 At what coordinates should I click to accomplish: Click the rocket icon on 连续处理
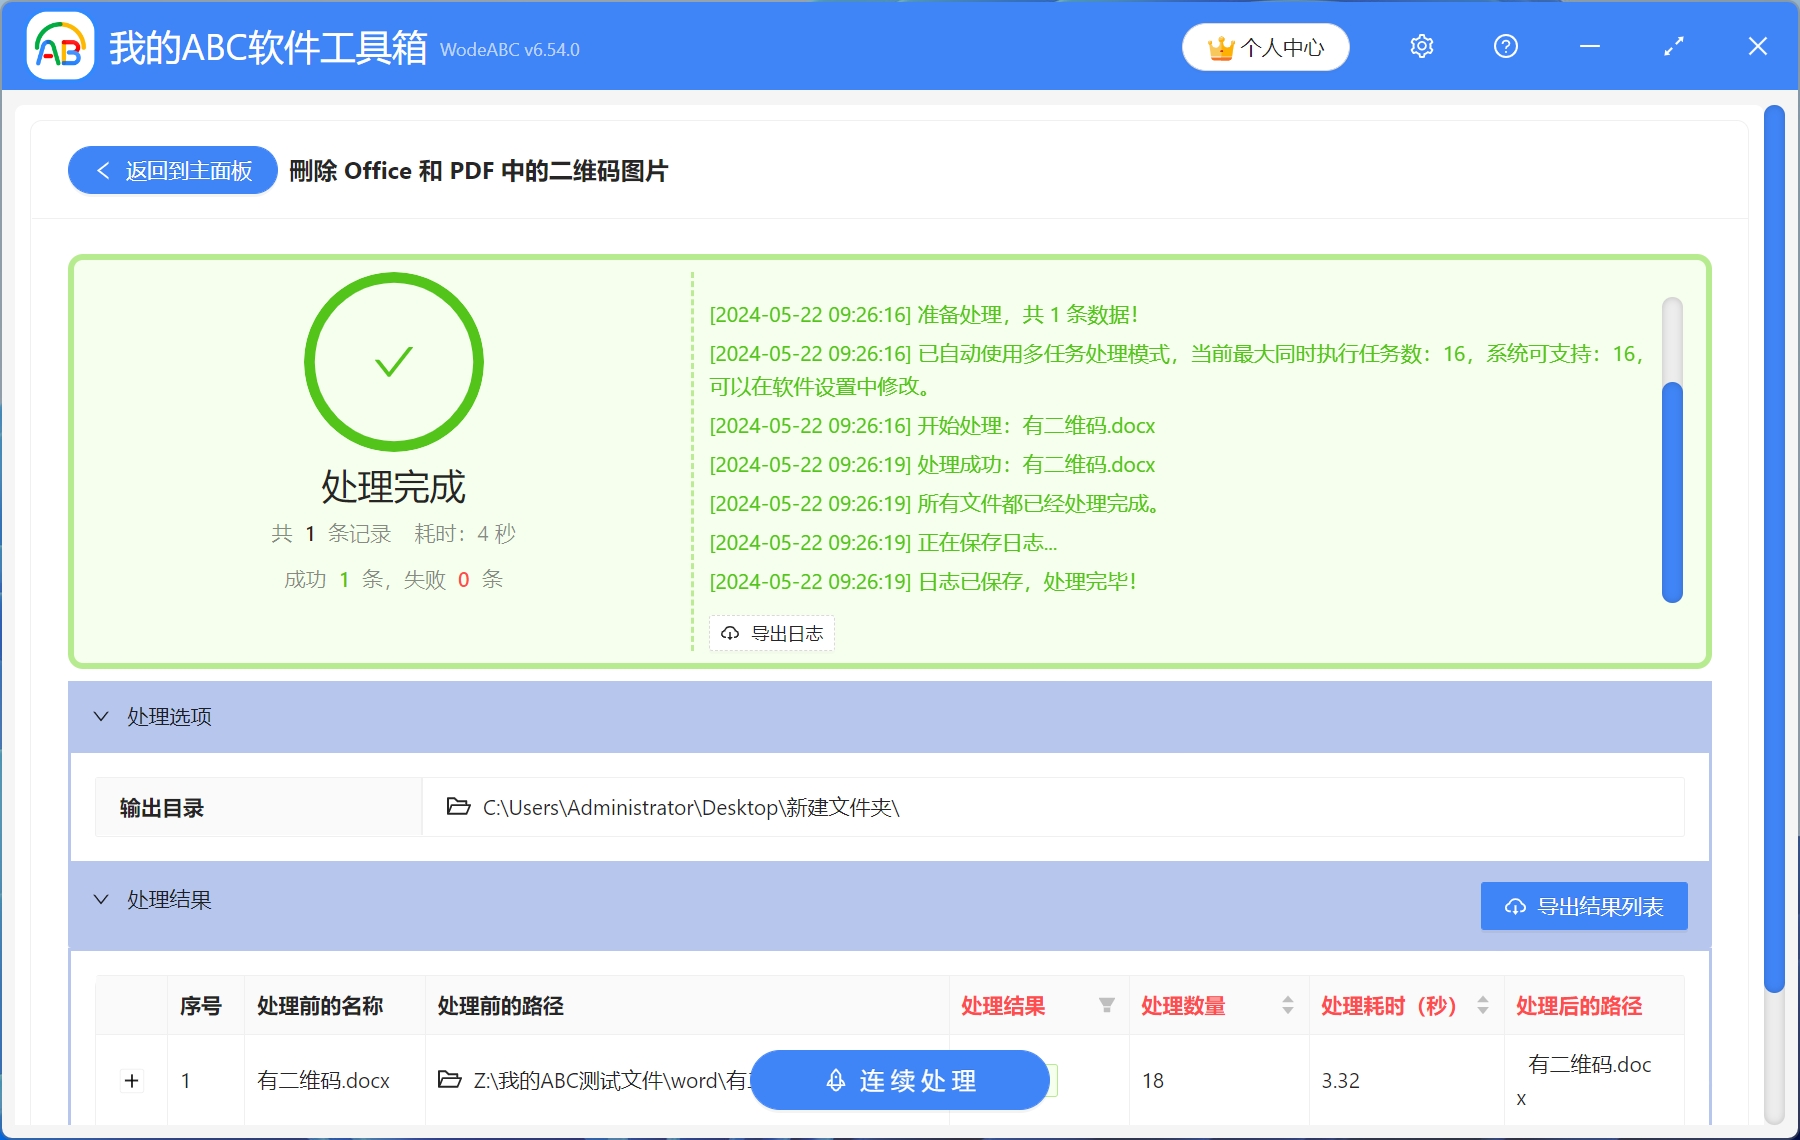(836, 1080)
